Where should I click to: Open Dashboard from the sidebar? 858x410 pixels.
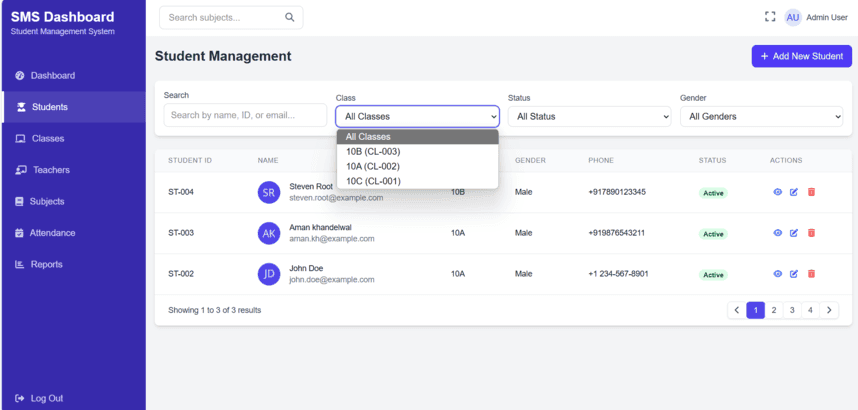point(74,76)
